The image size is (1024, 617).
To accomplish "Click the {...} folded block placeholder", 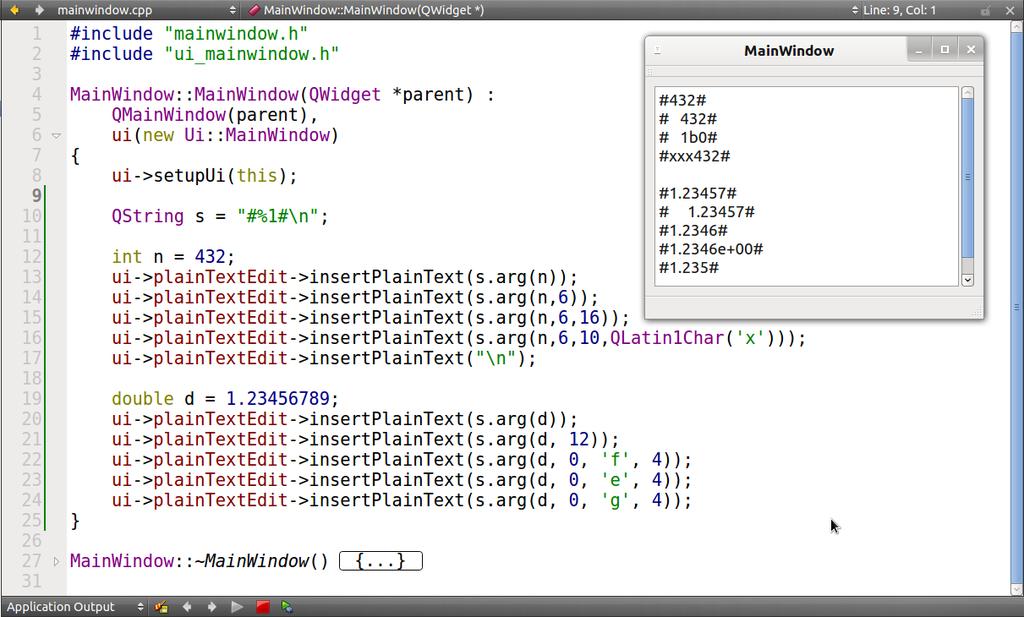I will (x=381, y=561).
